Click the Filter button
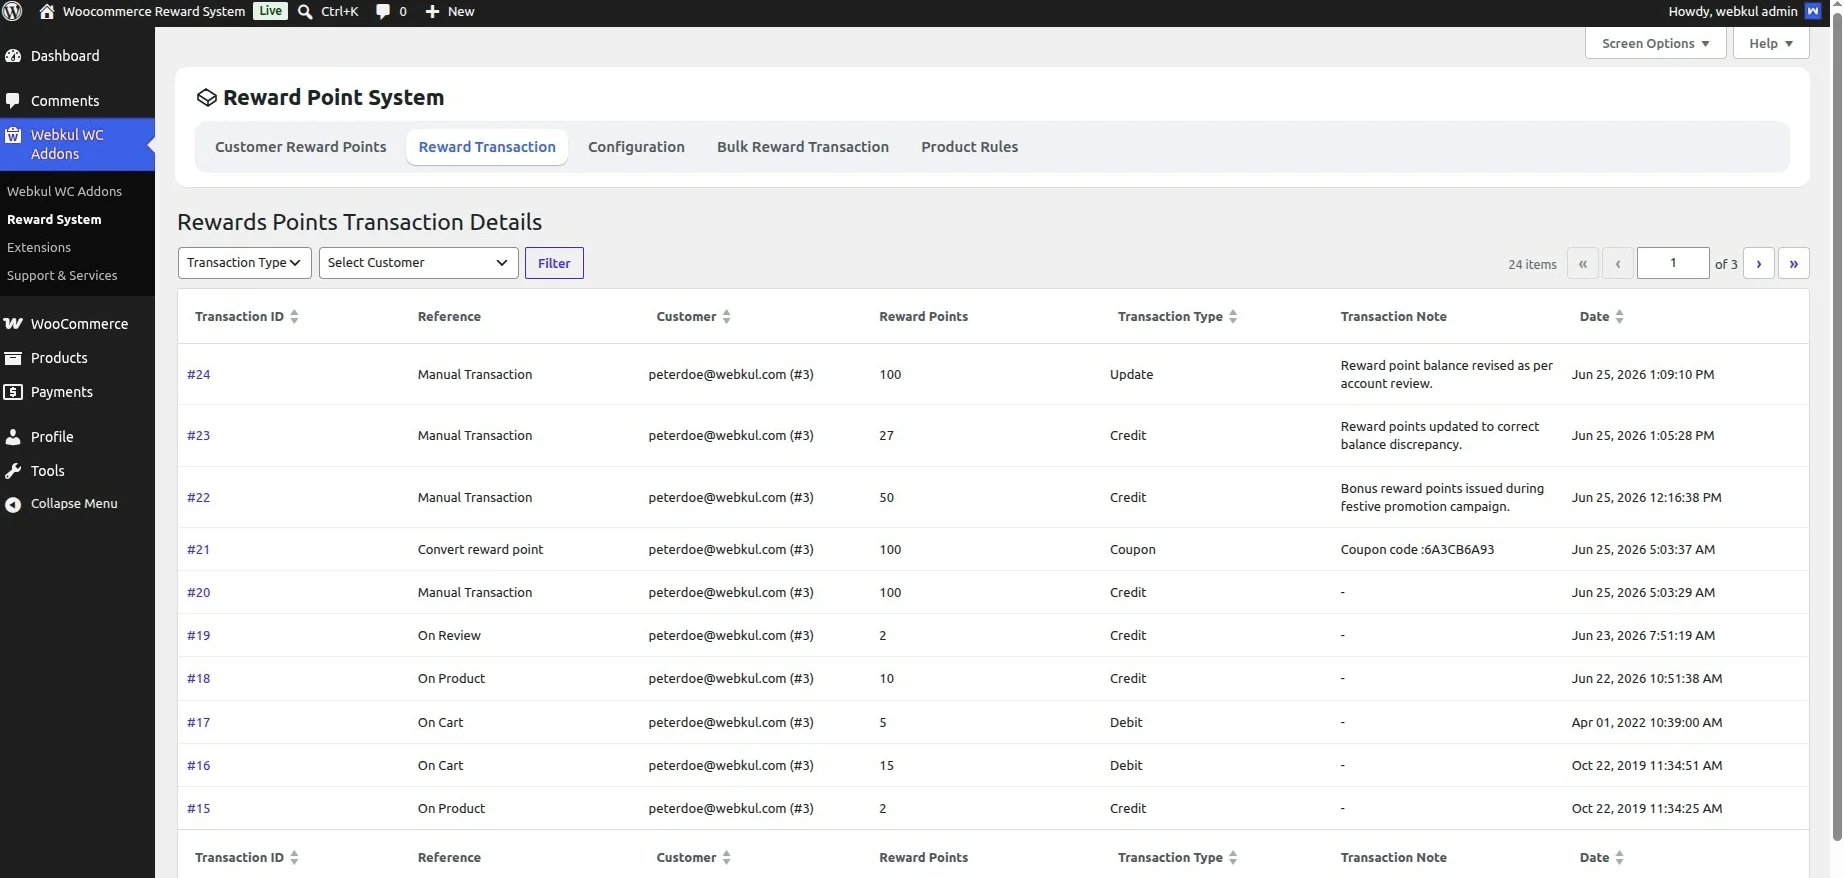 pos(554,263)
